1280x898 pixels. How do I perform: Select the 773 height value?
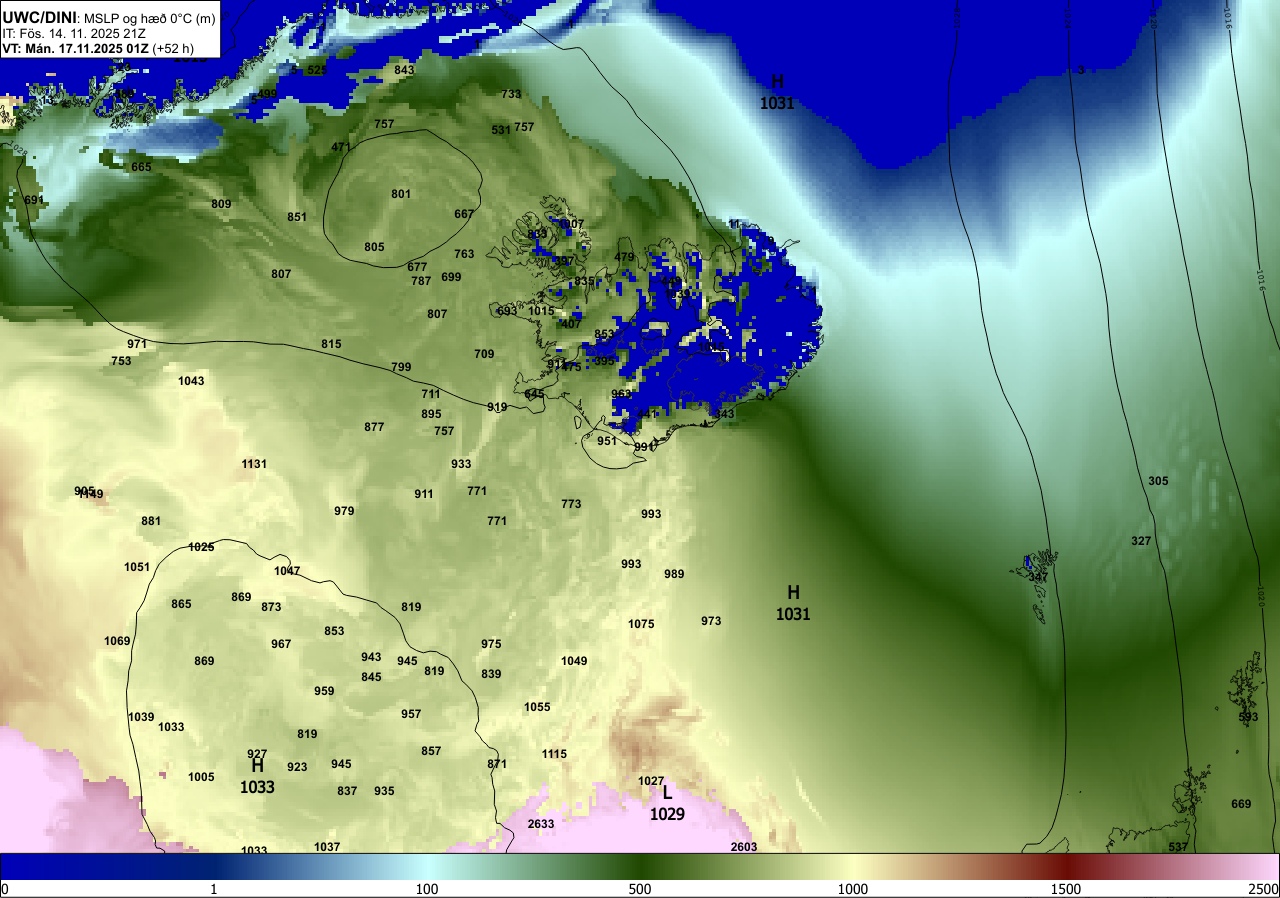point(571,504)
